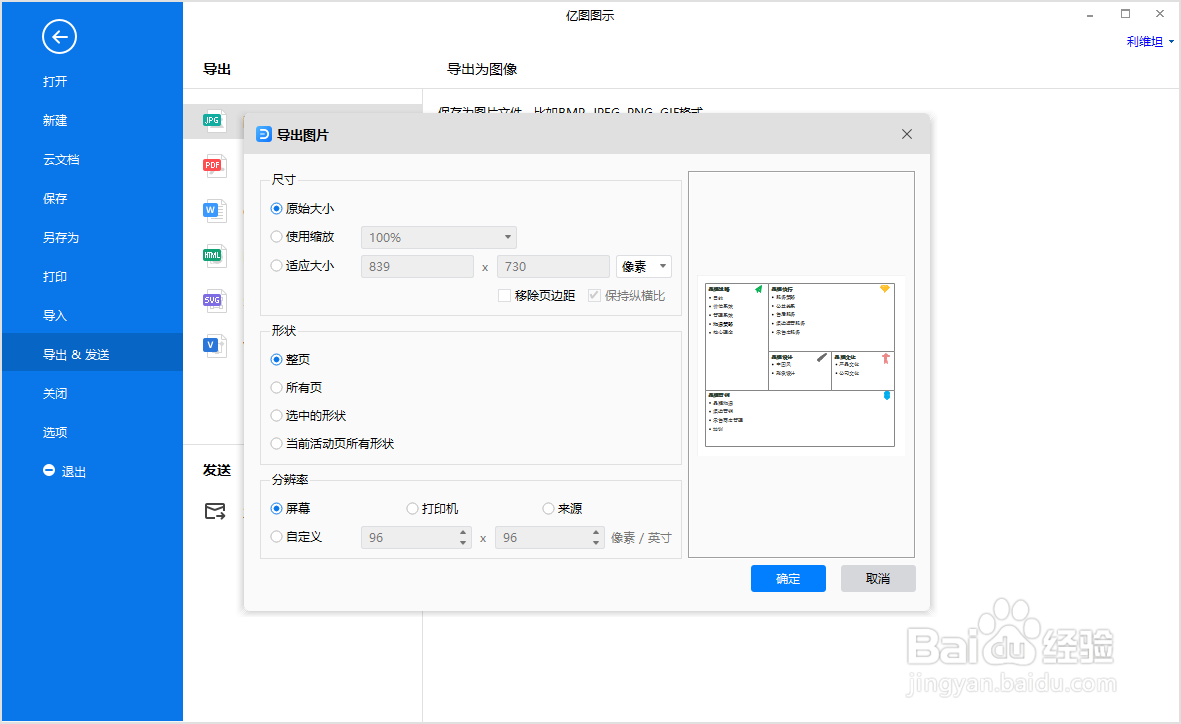
Task: Click the 确定 button to confirm export
Action: pos(788,578)
